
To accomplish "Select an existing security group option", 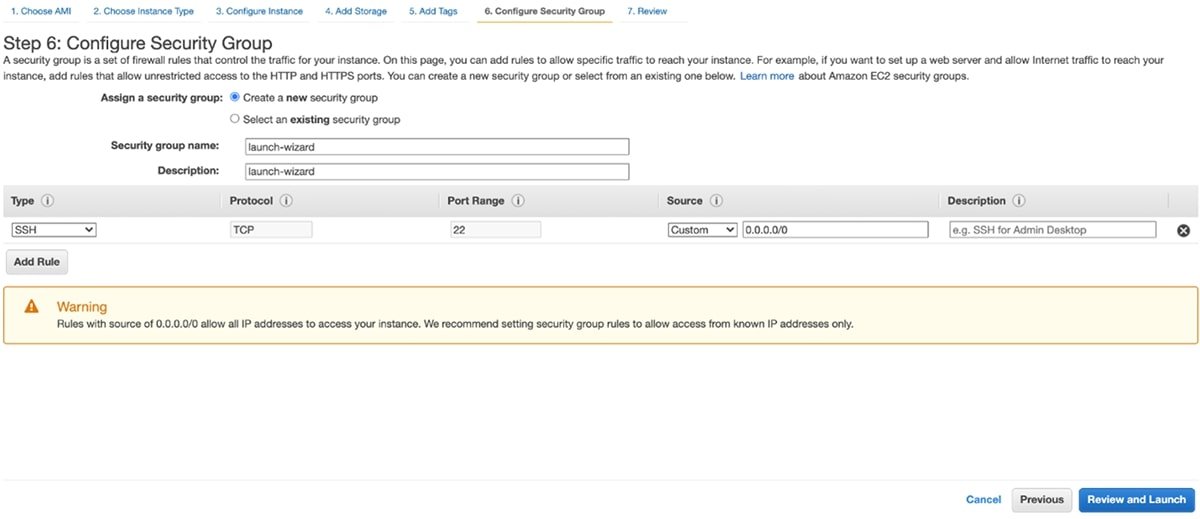I will coord(235,119).
